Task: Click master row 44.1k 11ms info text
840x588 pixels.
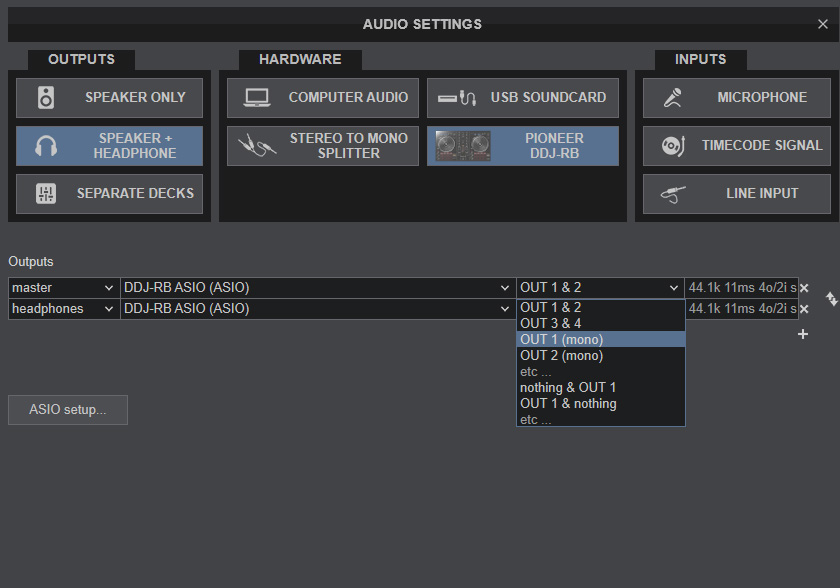Action: click(x=741, y=288)
